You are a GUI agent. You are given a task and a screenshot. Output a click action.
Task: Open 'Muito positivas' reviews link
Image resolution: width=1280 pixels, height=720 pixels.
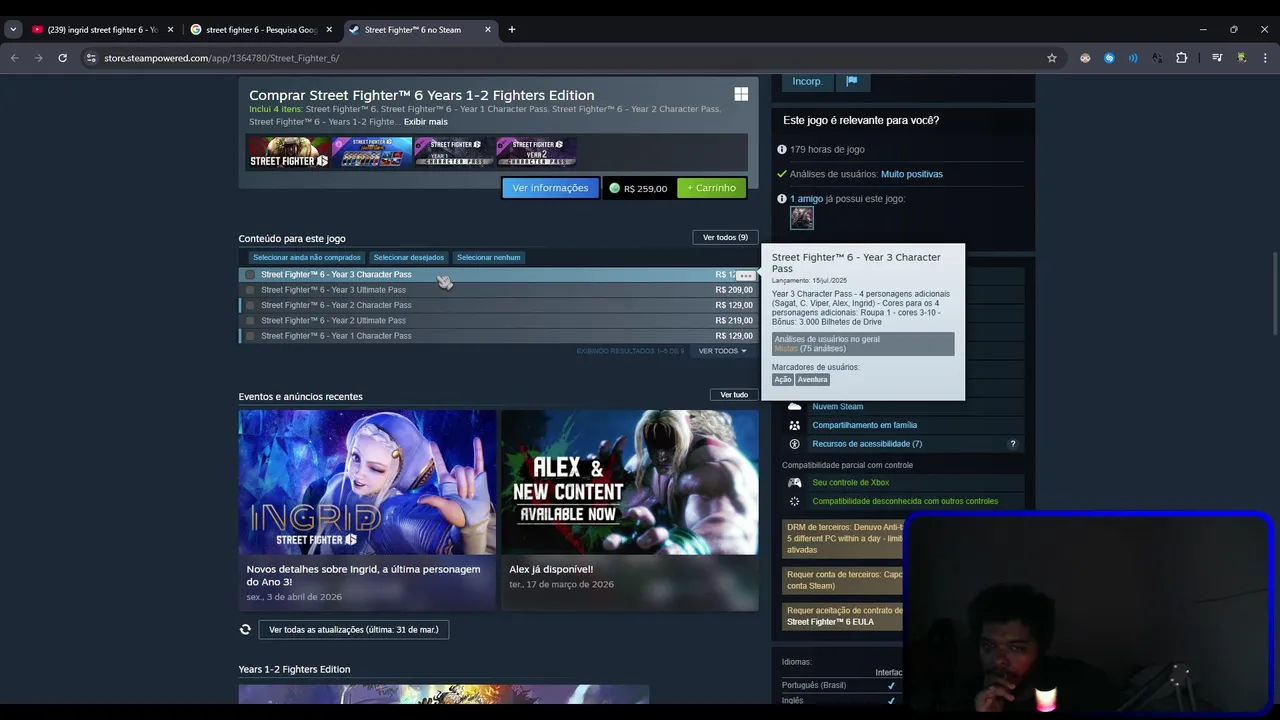(912, 174)
